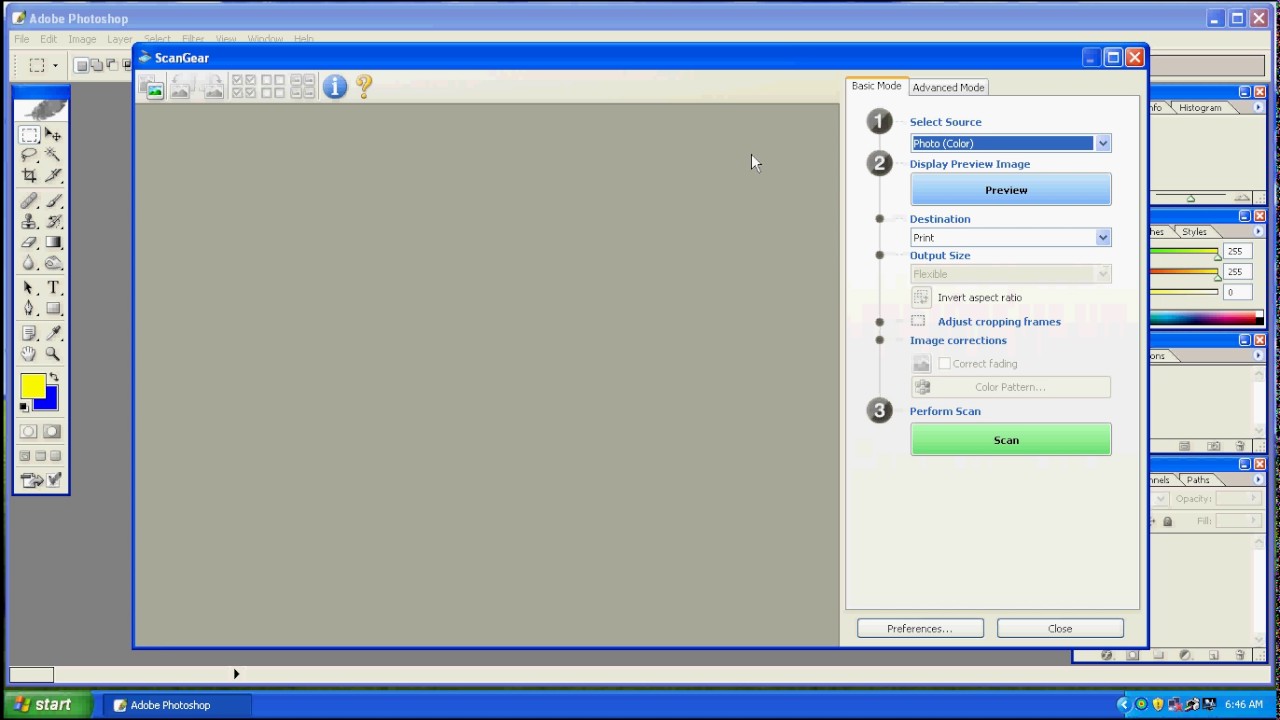This screenshot has width=1280, height=720.
Task: Select the Eyedropper tool
Action: 53,333
